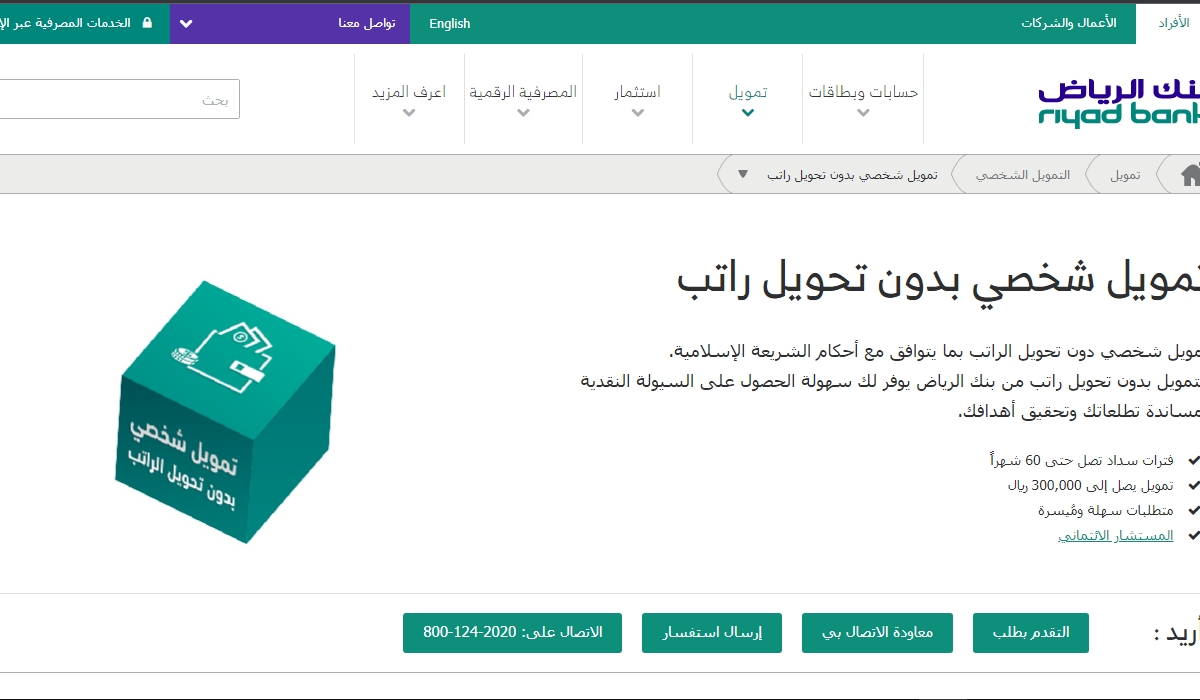Click the إرسال استفسار button
Screen dimensions: 1200x700
(x=712, y=633)
